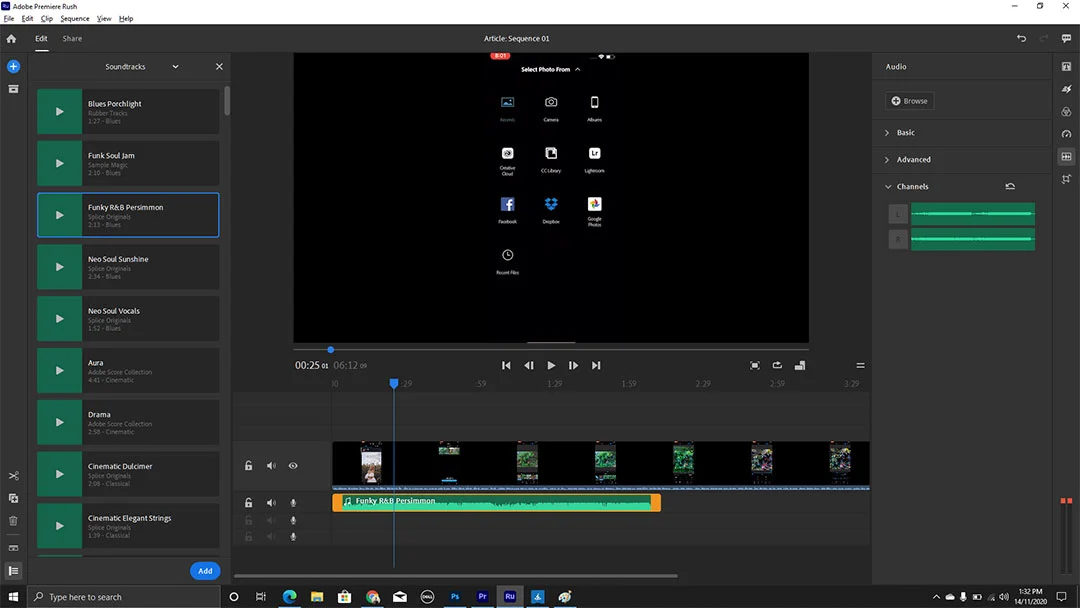Click the soundtracks list scrollbar

[227, 101]
